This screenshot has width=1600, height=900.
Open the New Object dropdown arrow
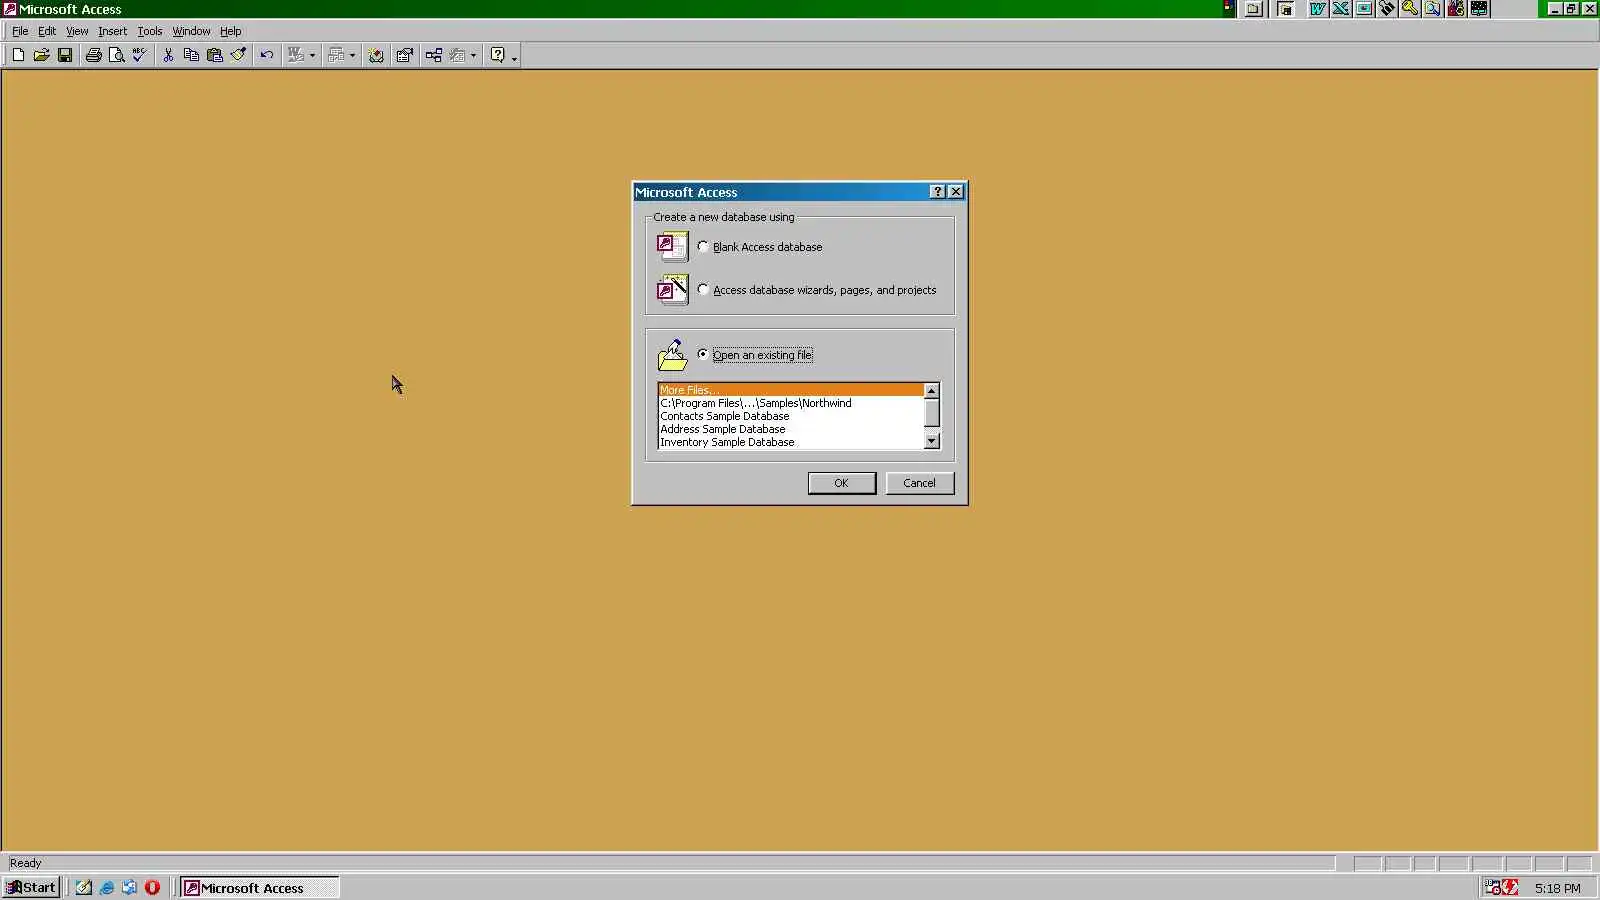(x=473, y=55)
